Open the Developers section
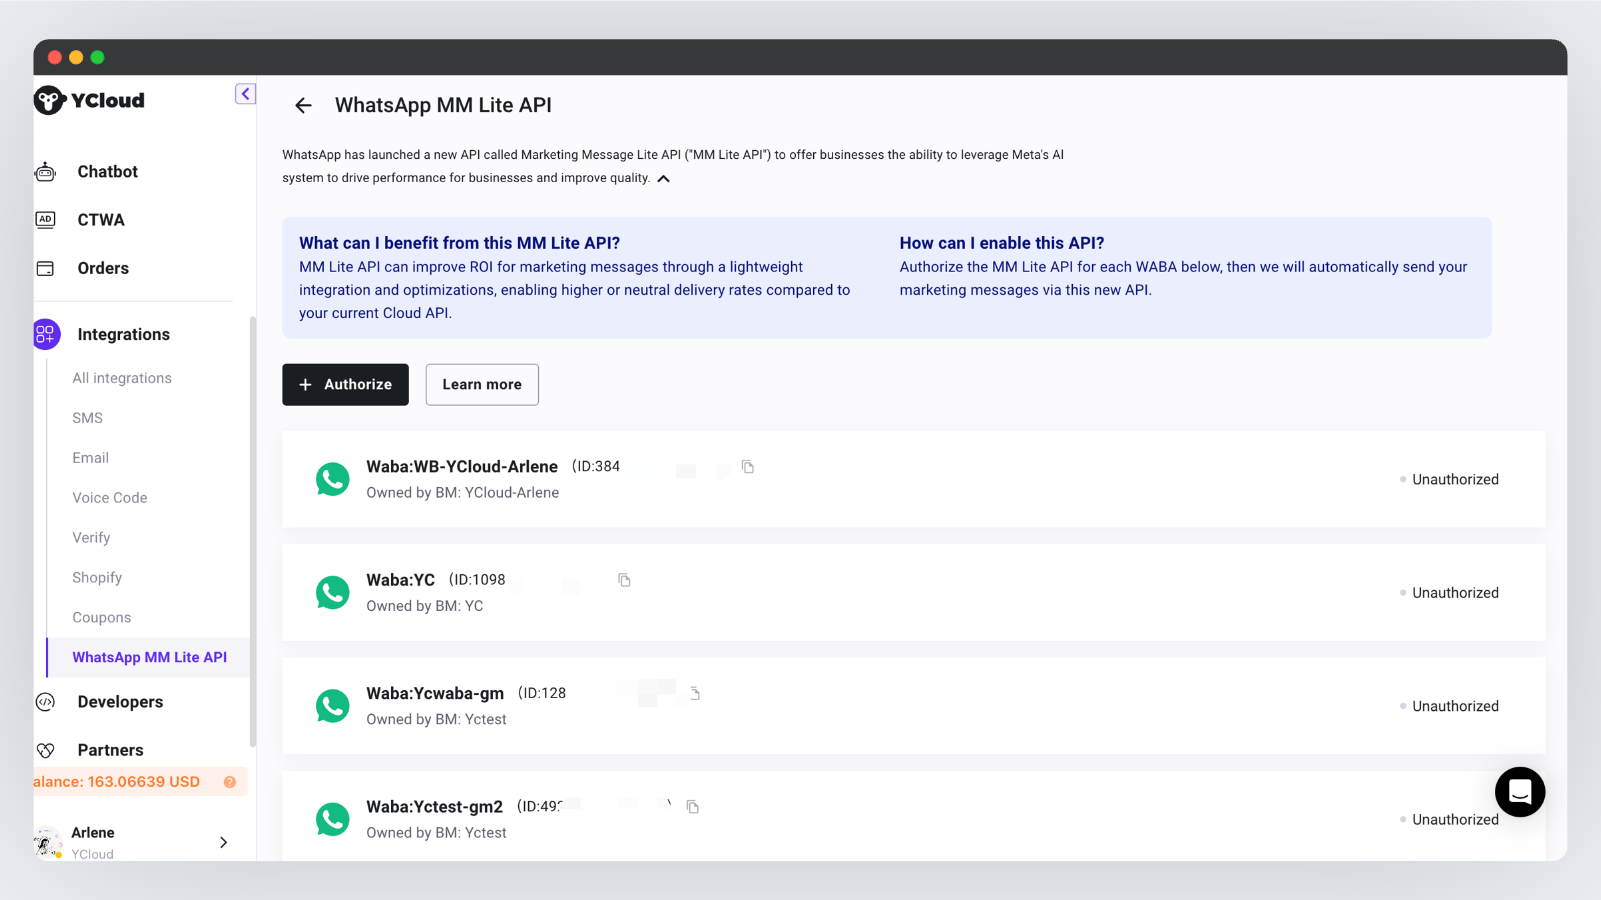1601x900 pixels. pos(120,702)
